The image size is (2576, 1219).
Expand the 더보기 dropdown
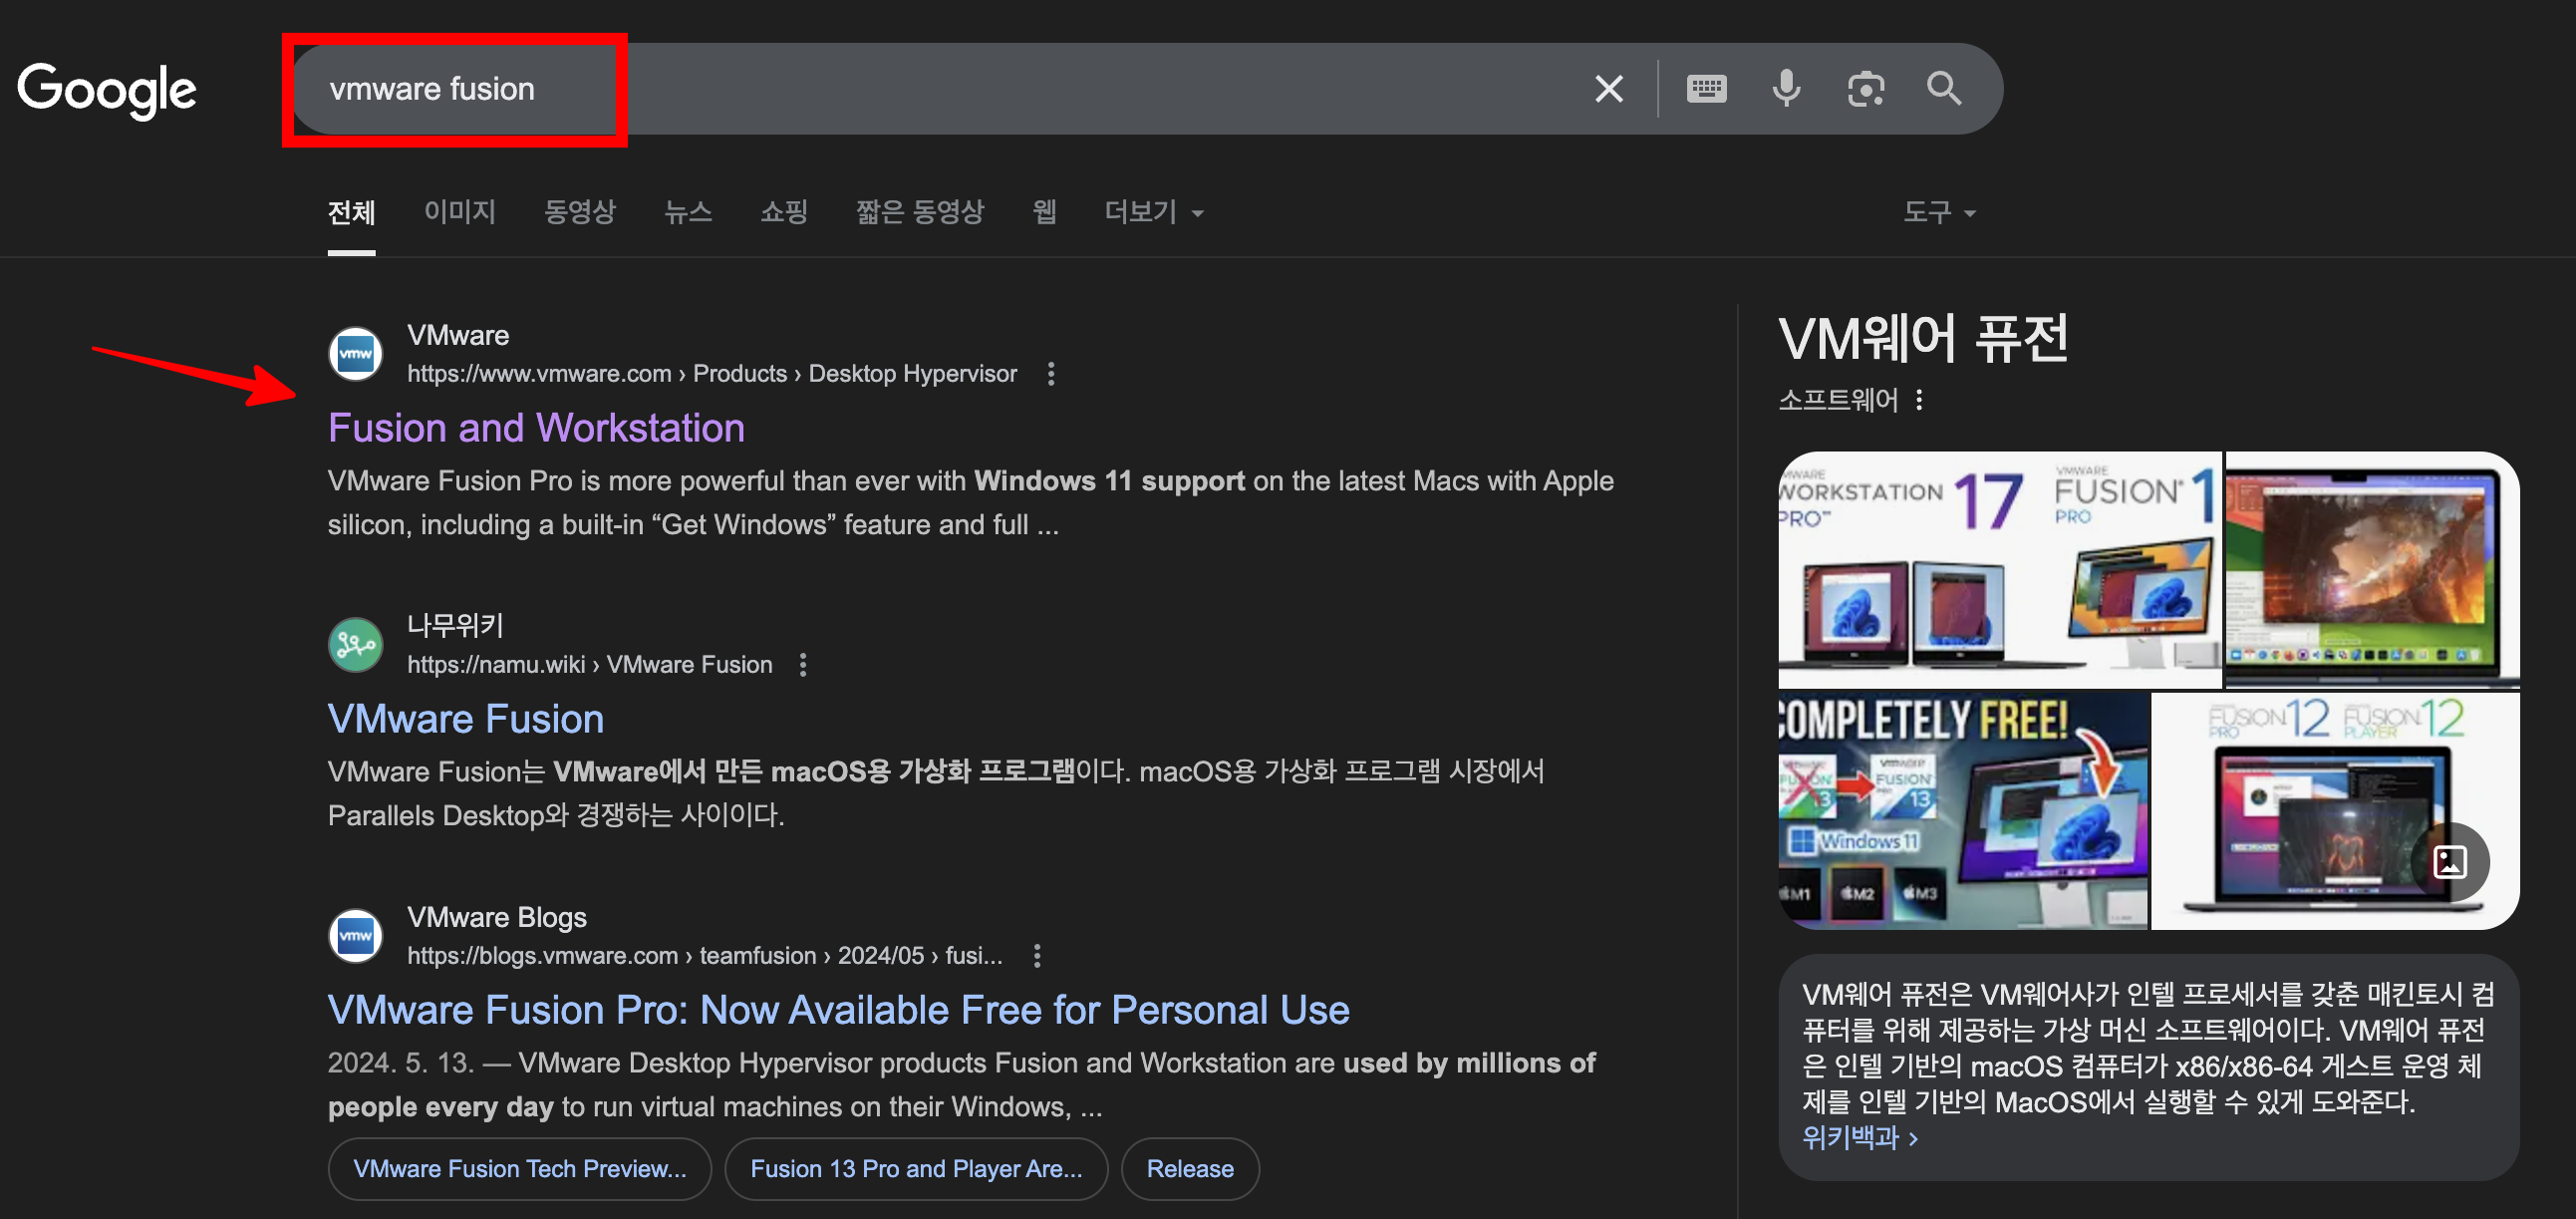pos(1153,212)
